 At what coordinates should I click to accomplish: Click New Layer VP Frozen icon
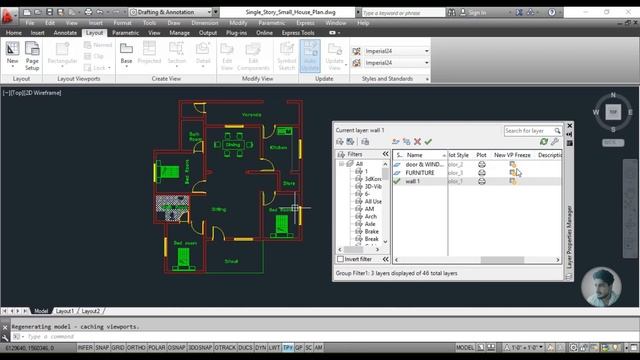click(407, 142)
